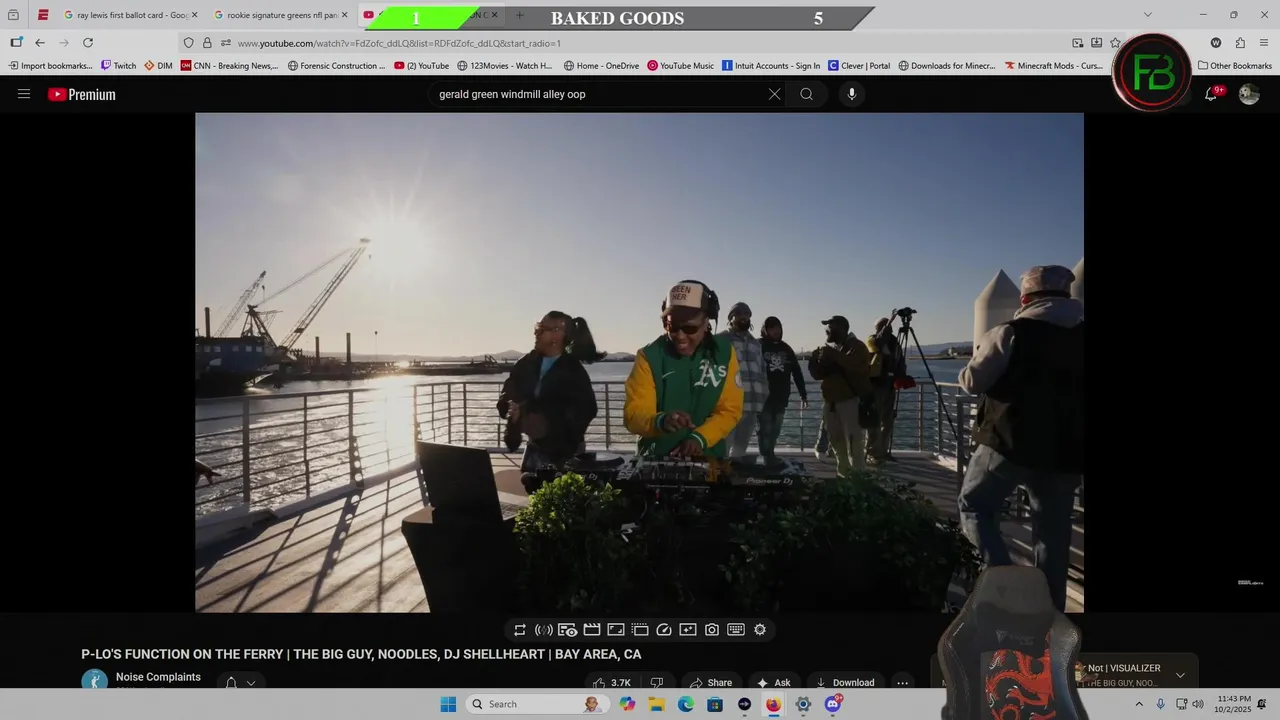Open the Noise Complaints channel name
Viewport: 1280px width, 720px height.
[x=158, y=677]
